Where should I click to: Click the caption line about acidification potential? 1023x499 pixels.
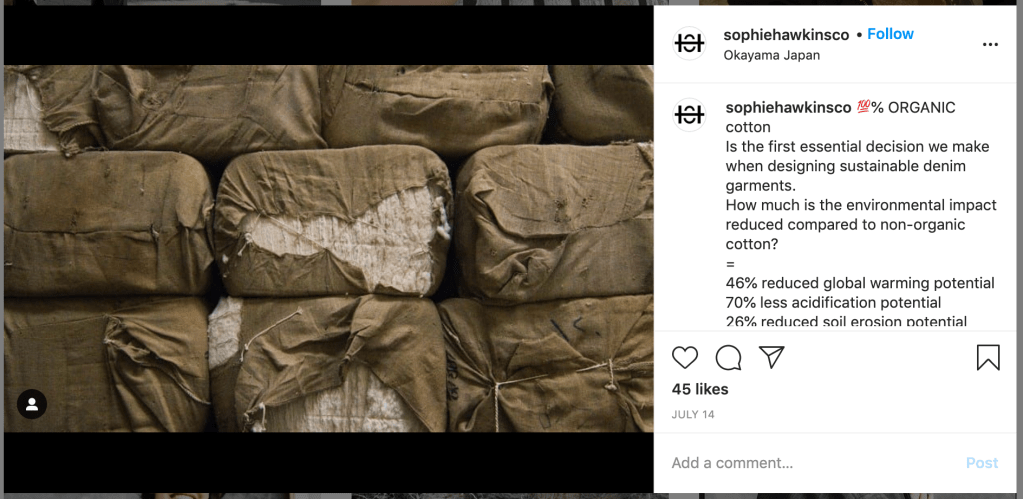(x=833, y=303)
